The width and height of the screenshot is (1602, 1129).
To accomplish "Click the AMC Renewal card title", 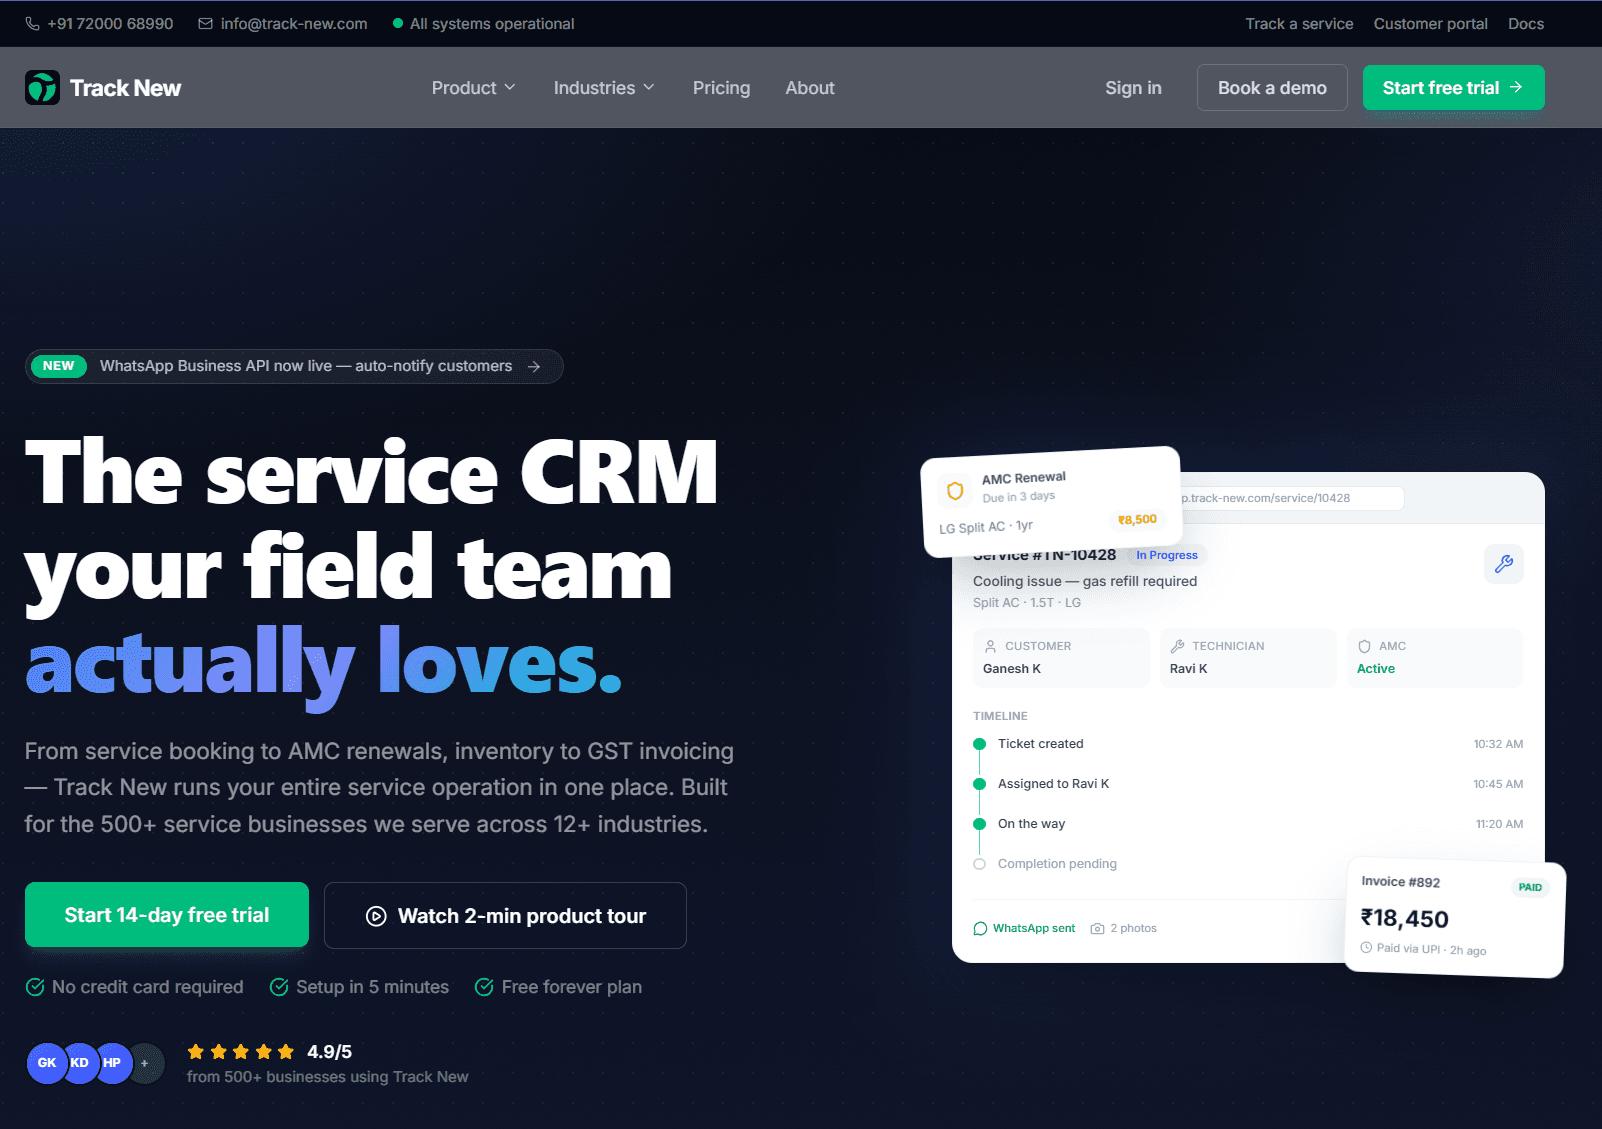I will point(1024,478).
